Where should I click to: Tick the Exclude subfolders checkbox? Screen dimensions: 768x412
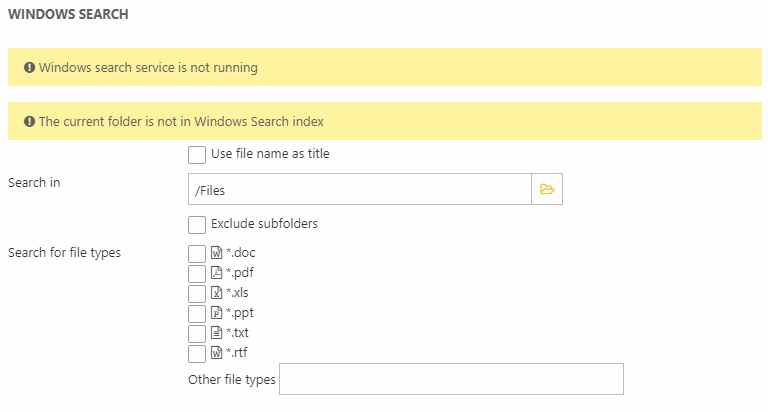197,224
